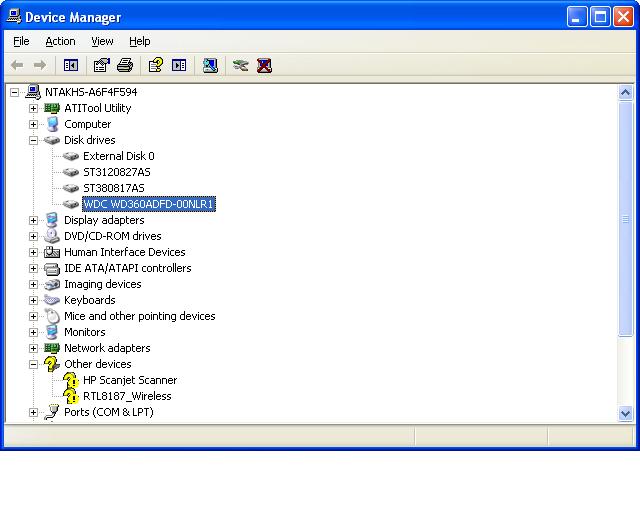This screenshot has width=640, height=512.
Task: Collapse the Other devices node
Action: [x=33, y=364]
